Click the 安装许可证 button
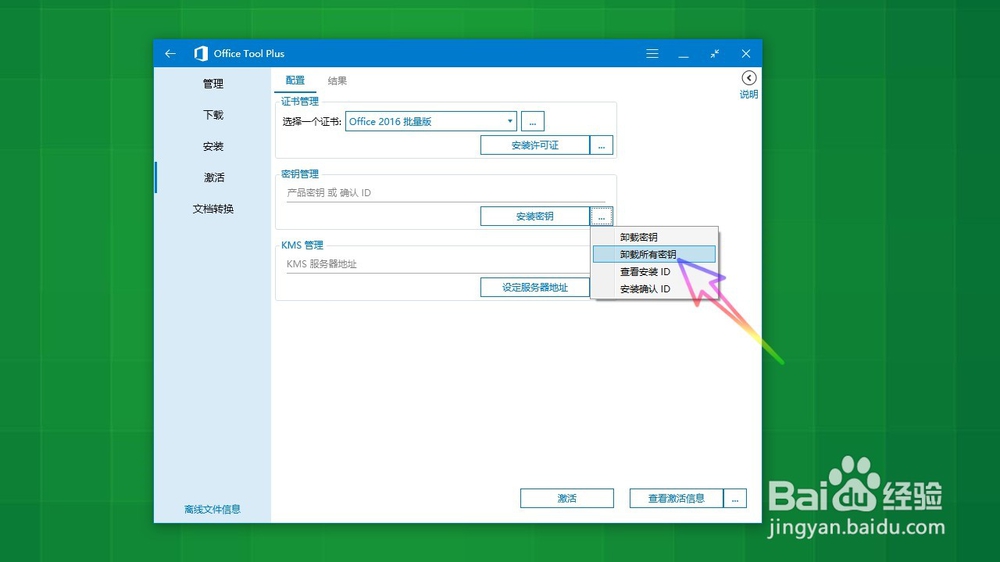 tap(534, 145)
